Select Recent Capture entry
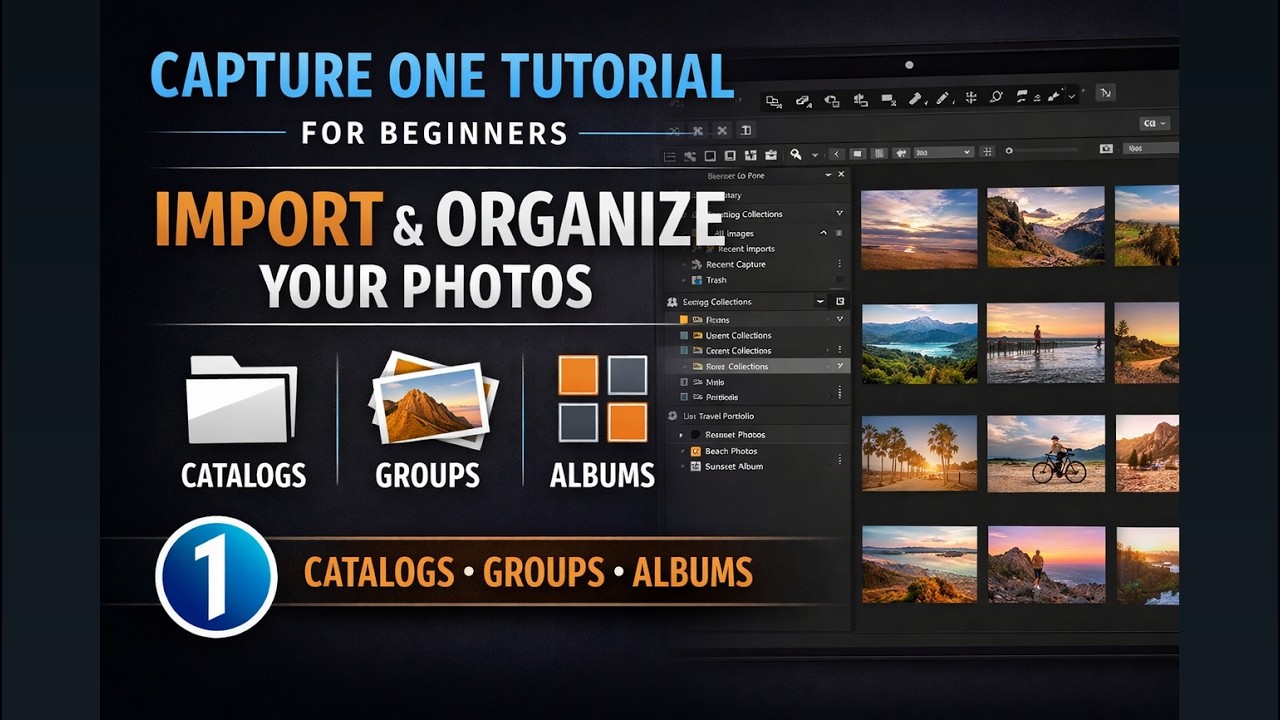 point(736,265)
